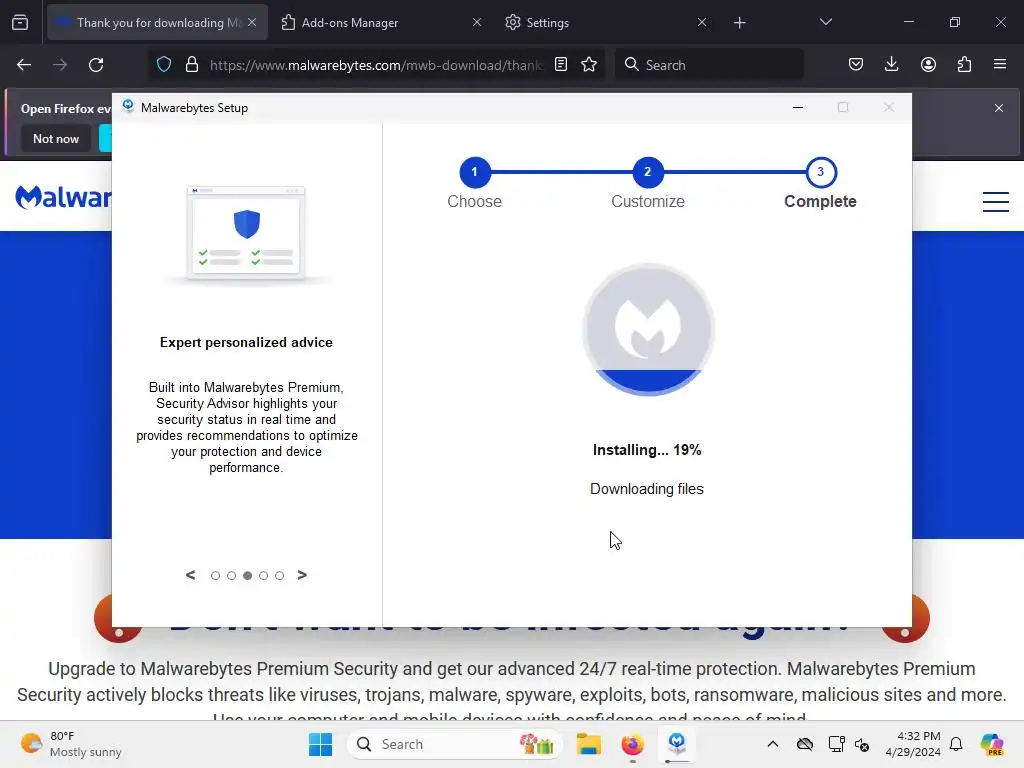Click muted volume tray icon
This screenshot has width=1024, height=768.
point(862,744)
